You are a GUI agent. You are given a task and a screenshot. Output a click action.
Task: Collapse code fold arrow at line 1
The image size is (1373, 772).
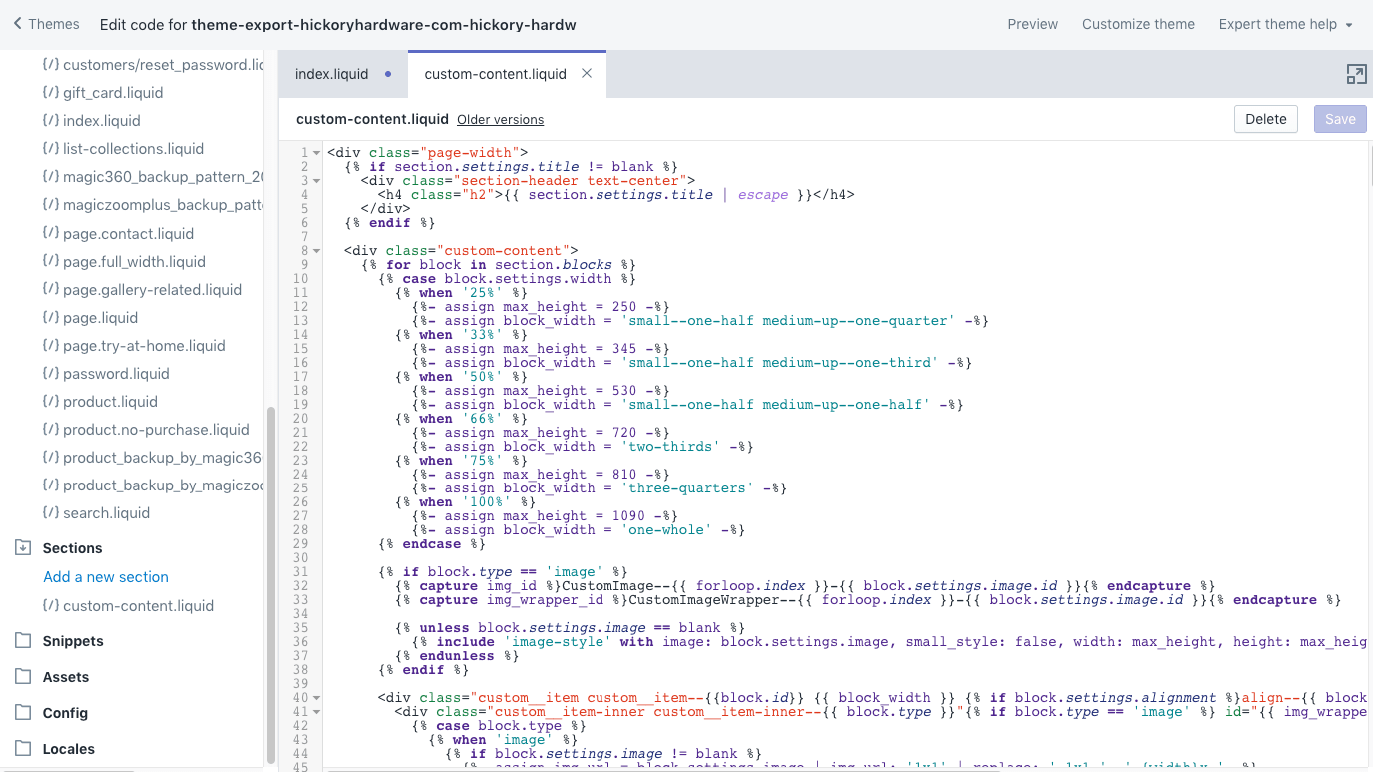tap(317, 153)
